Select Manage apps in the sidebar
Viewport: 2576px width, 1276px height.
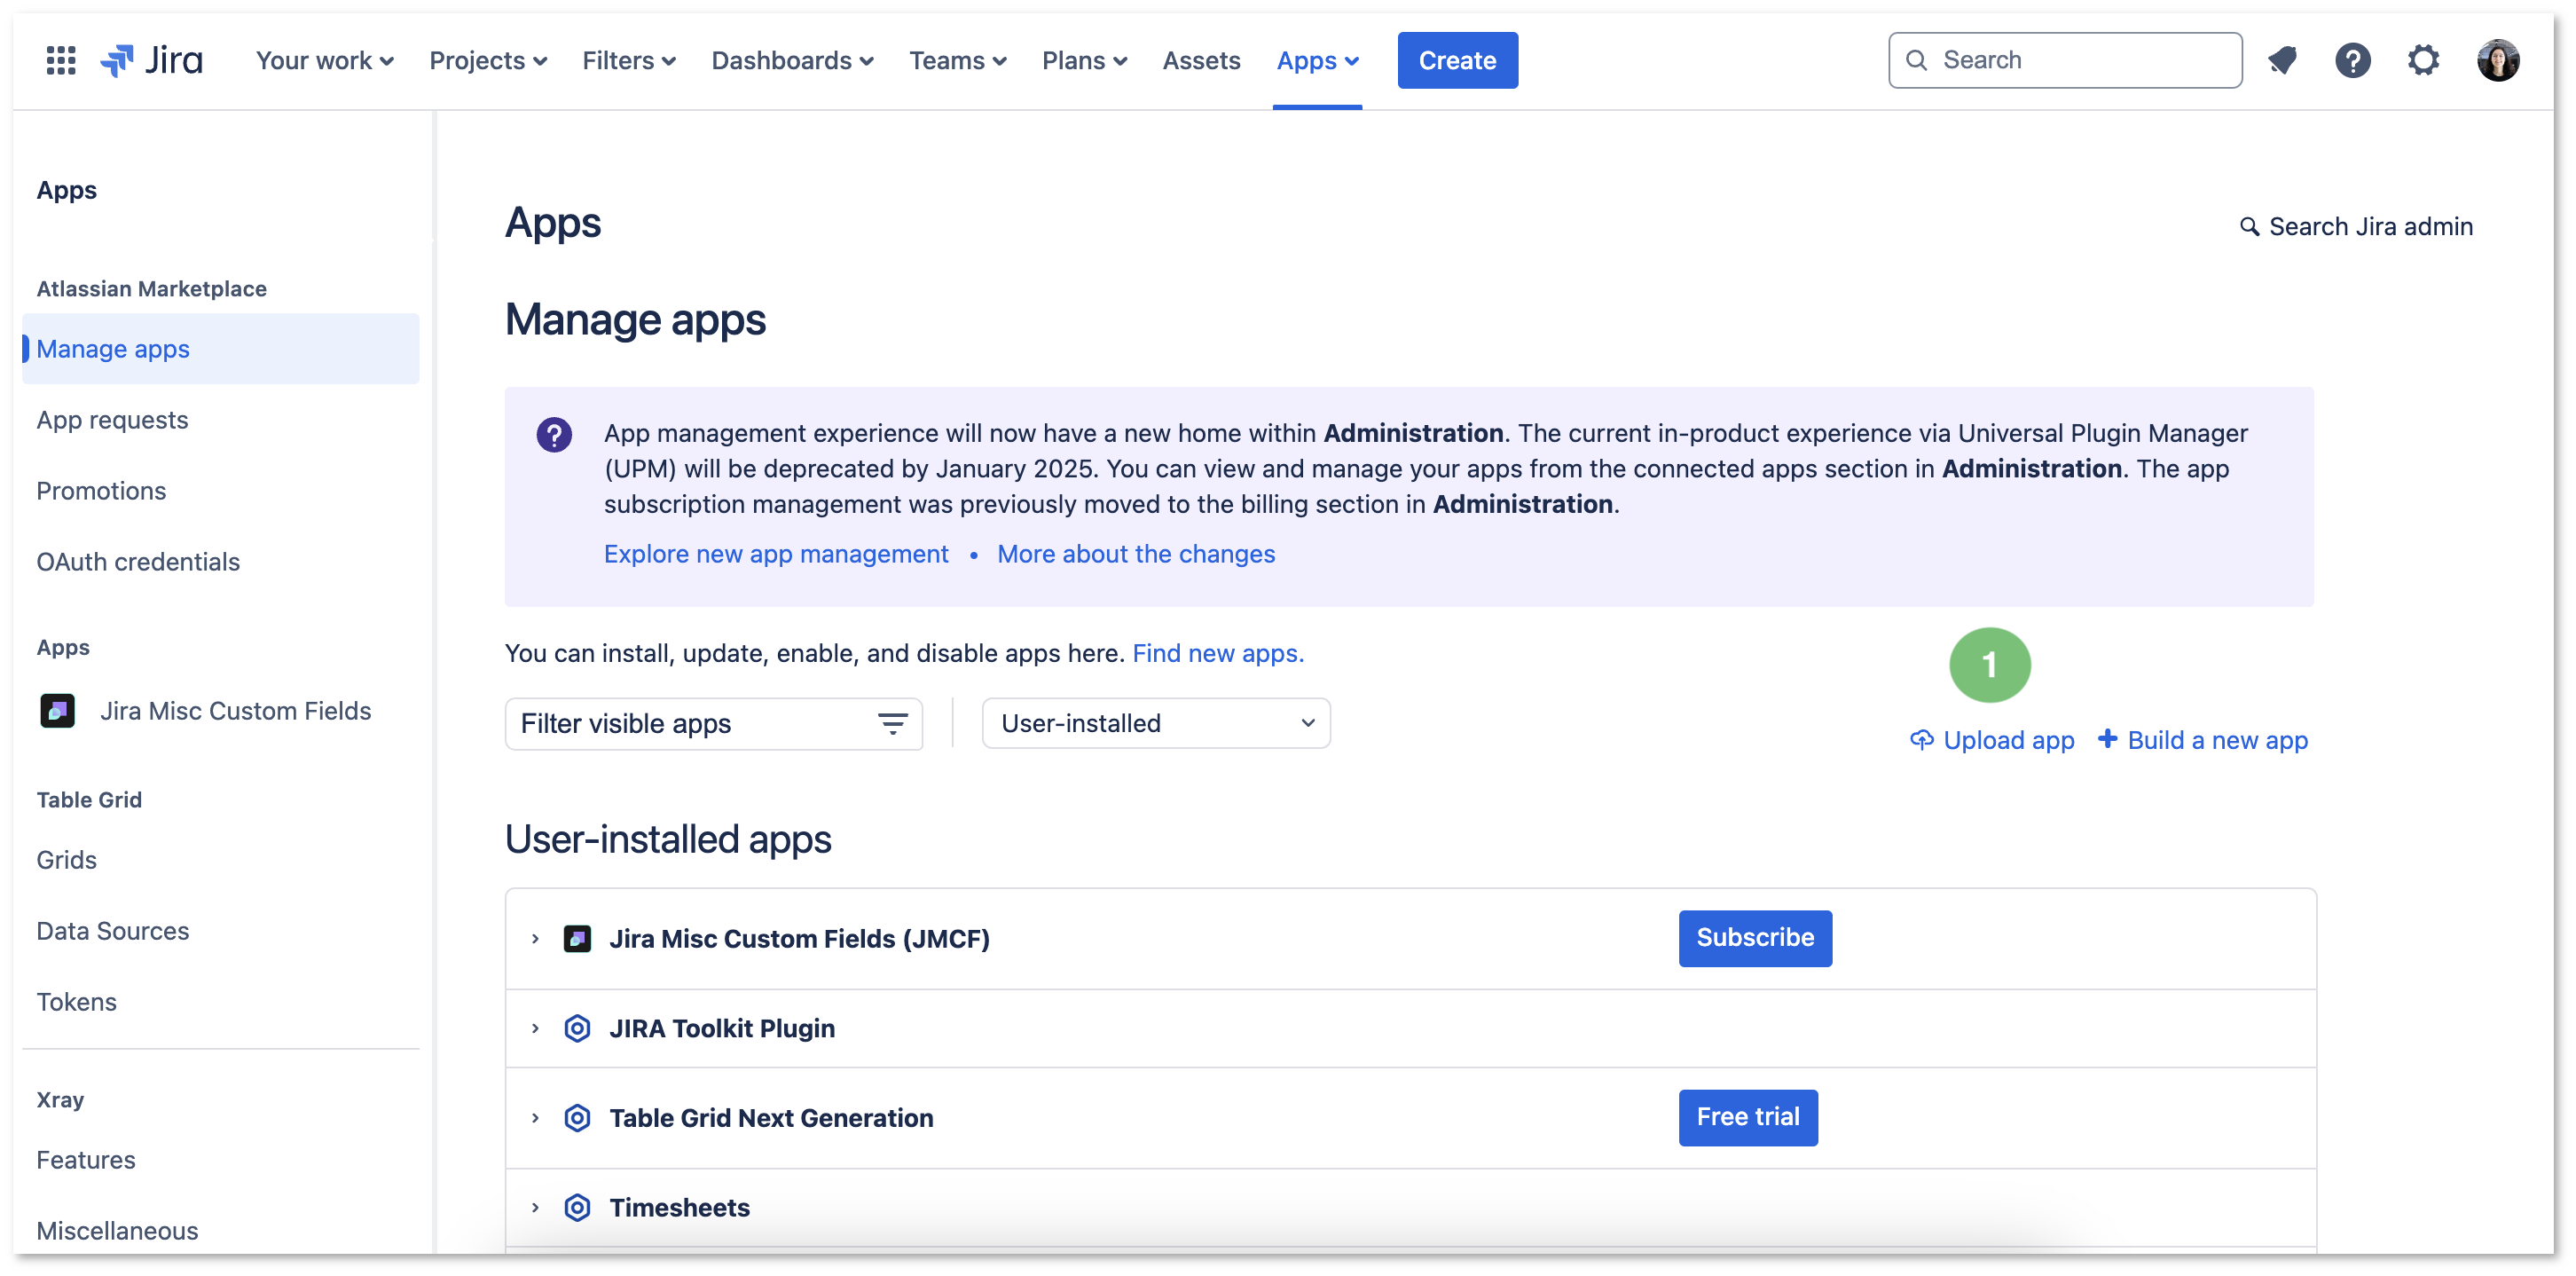point(220,349)
